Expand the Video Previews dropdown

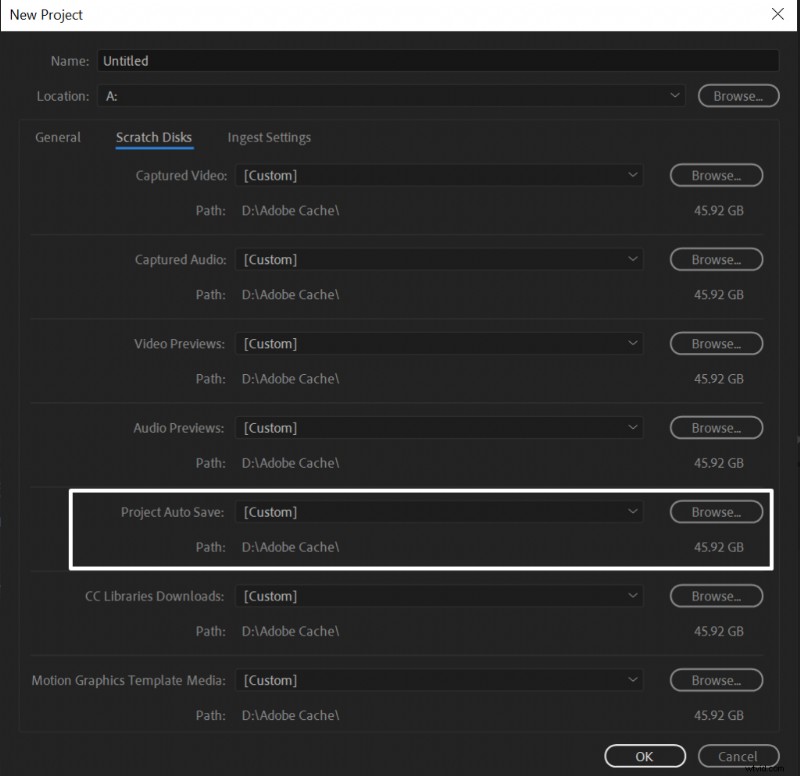pos(440,343)
